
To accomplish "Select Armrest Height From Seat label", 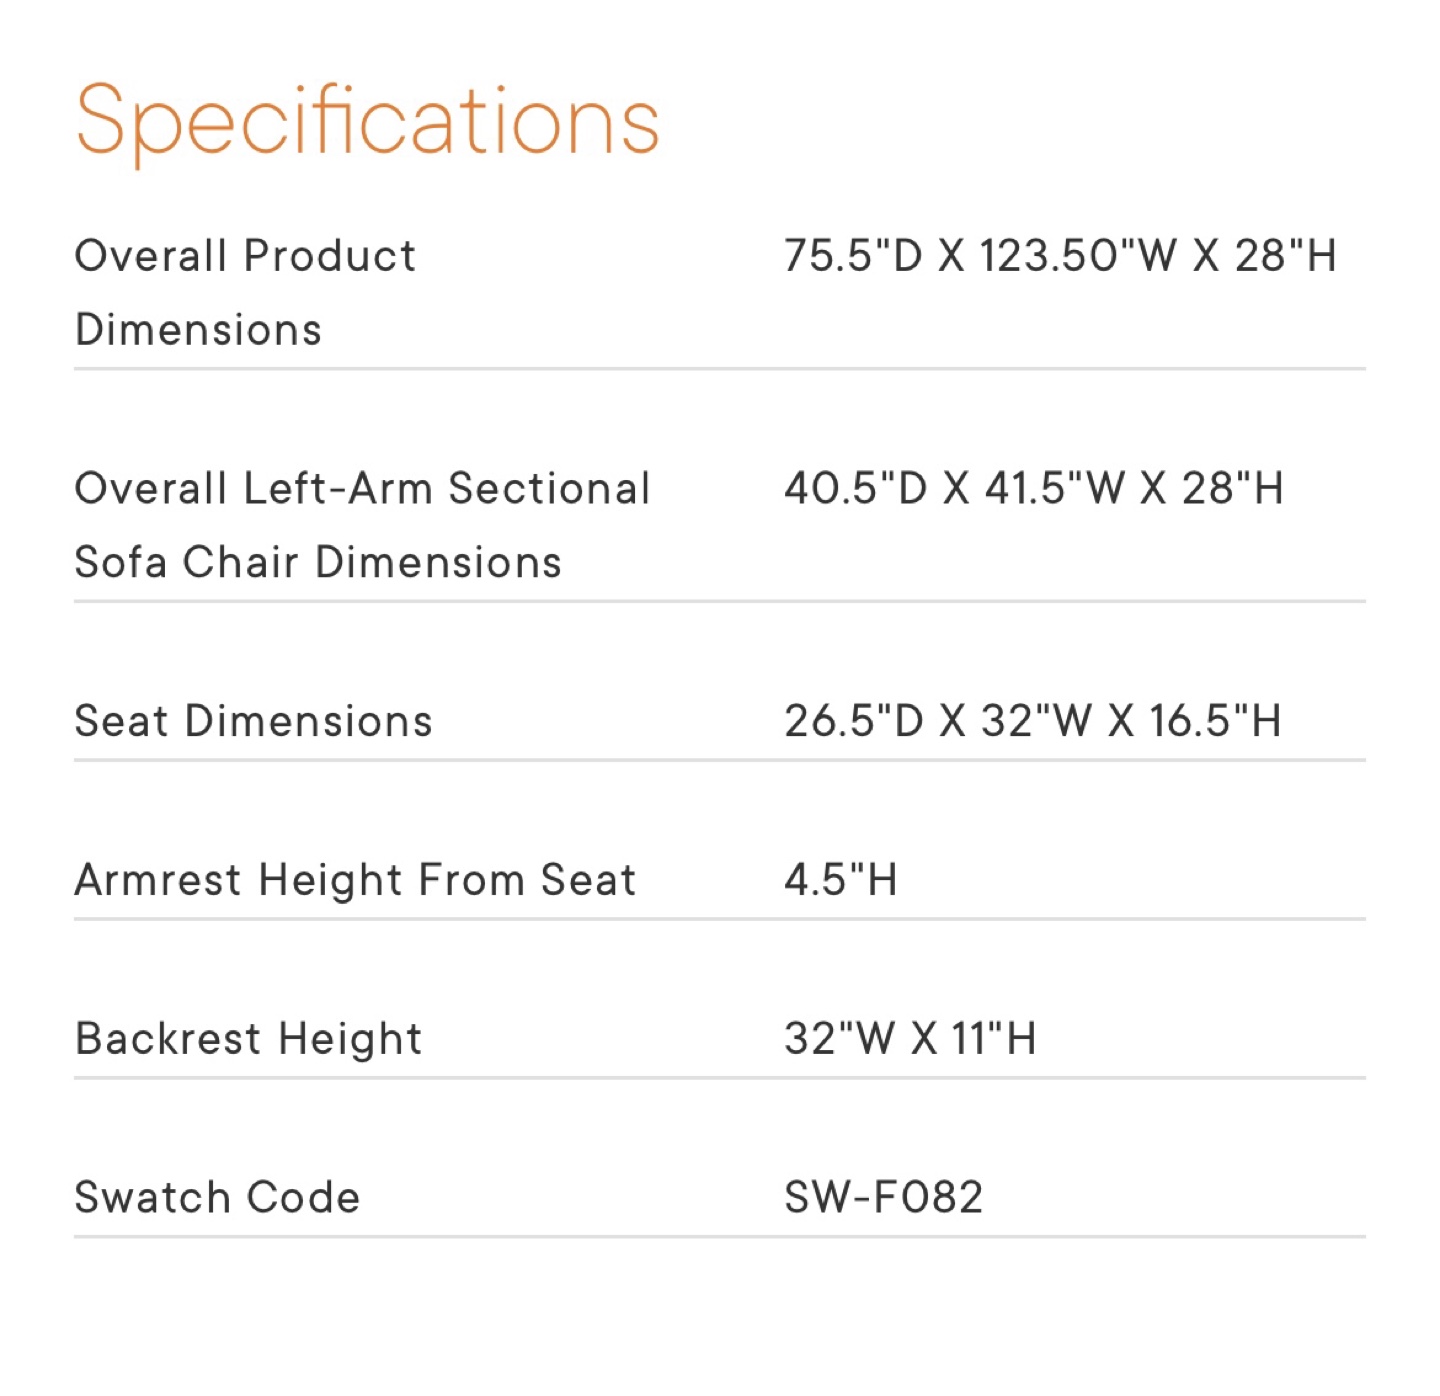I will click(x=355, y=880).
